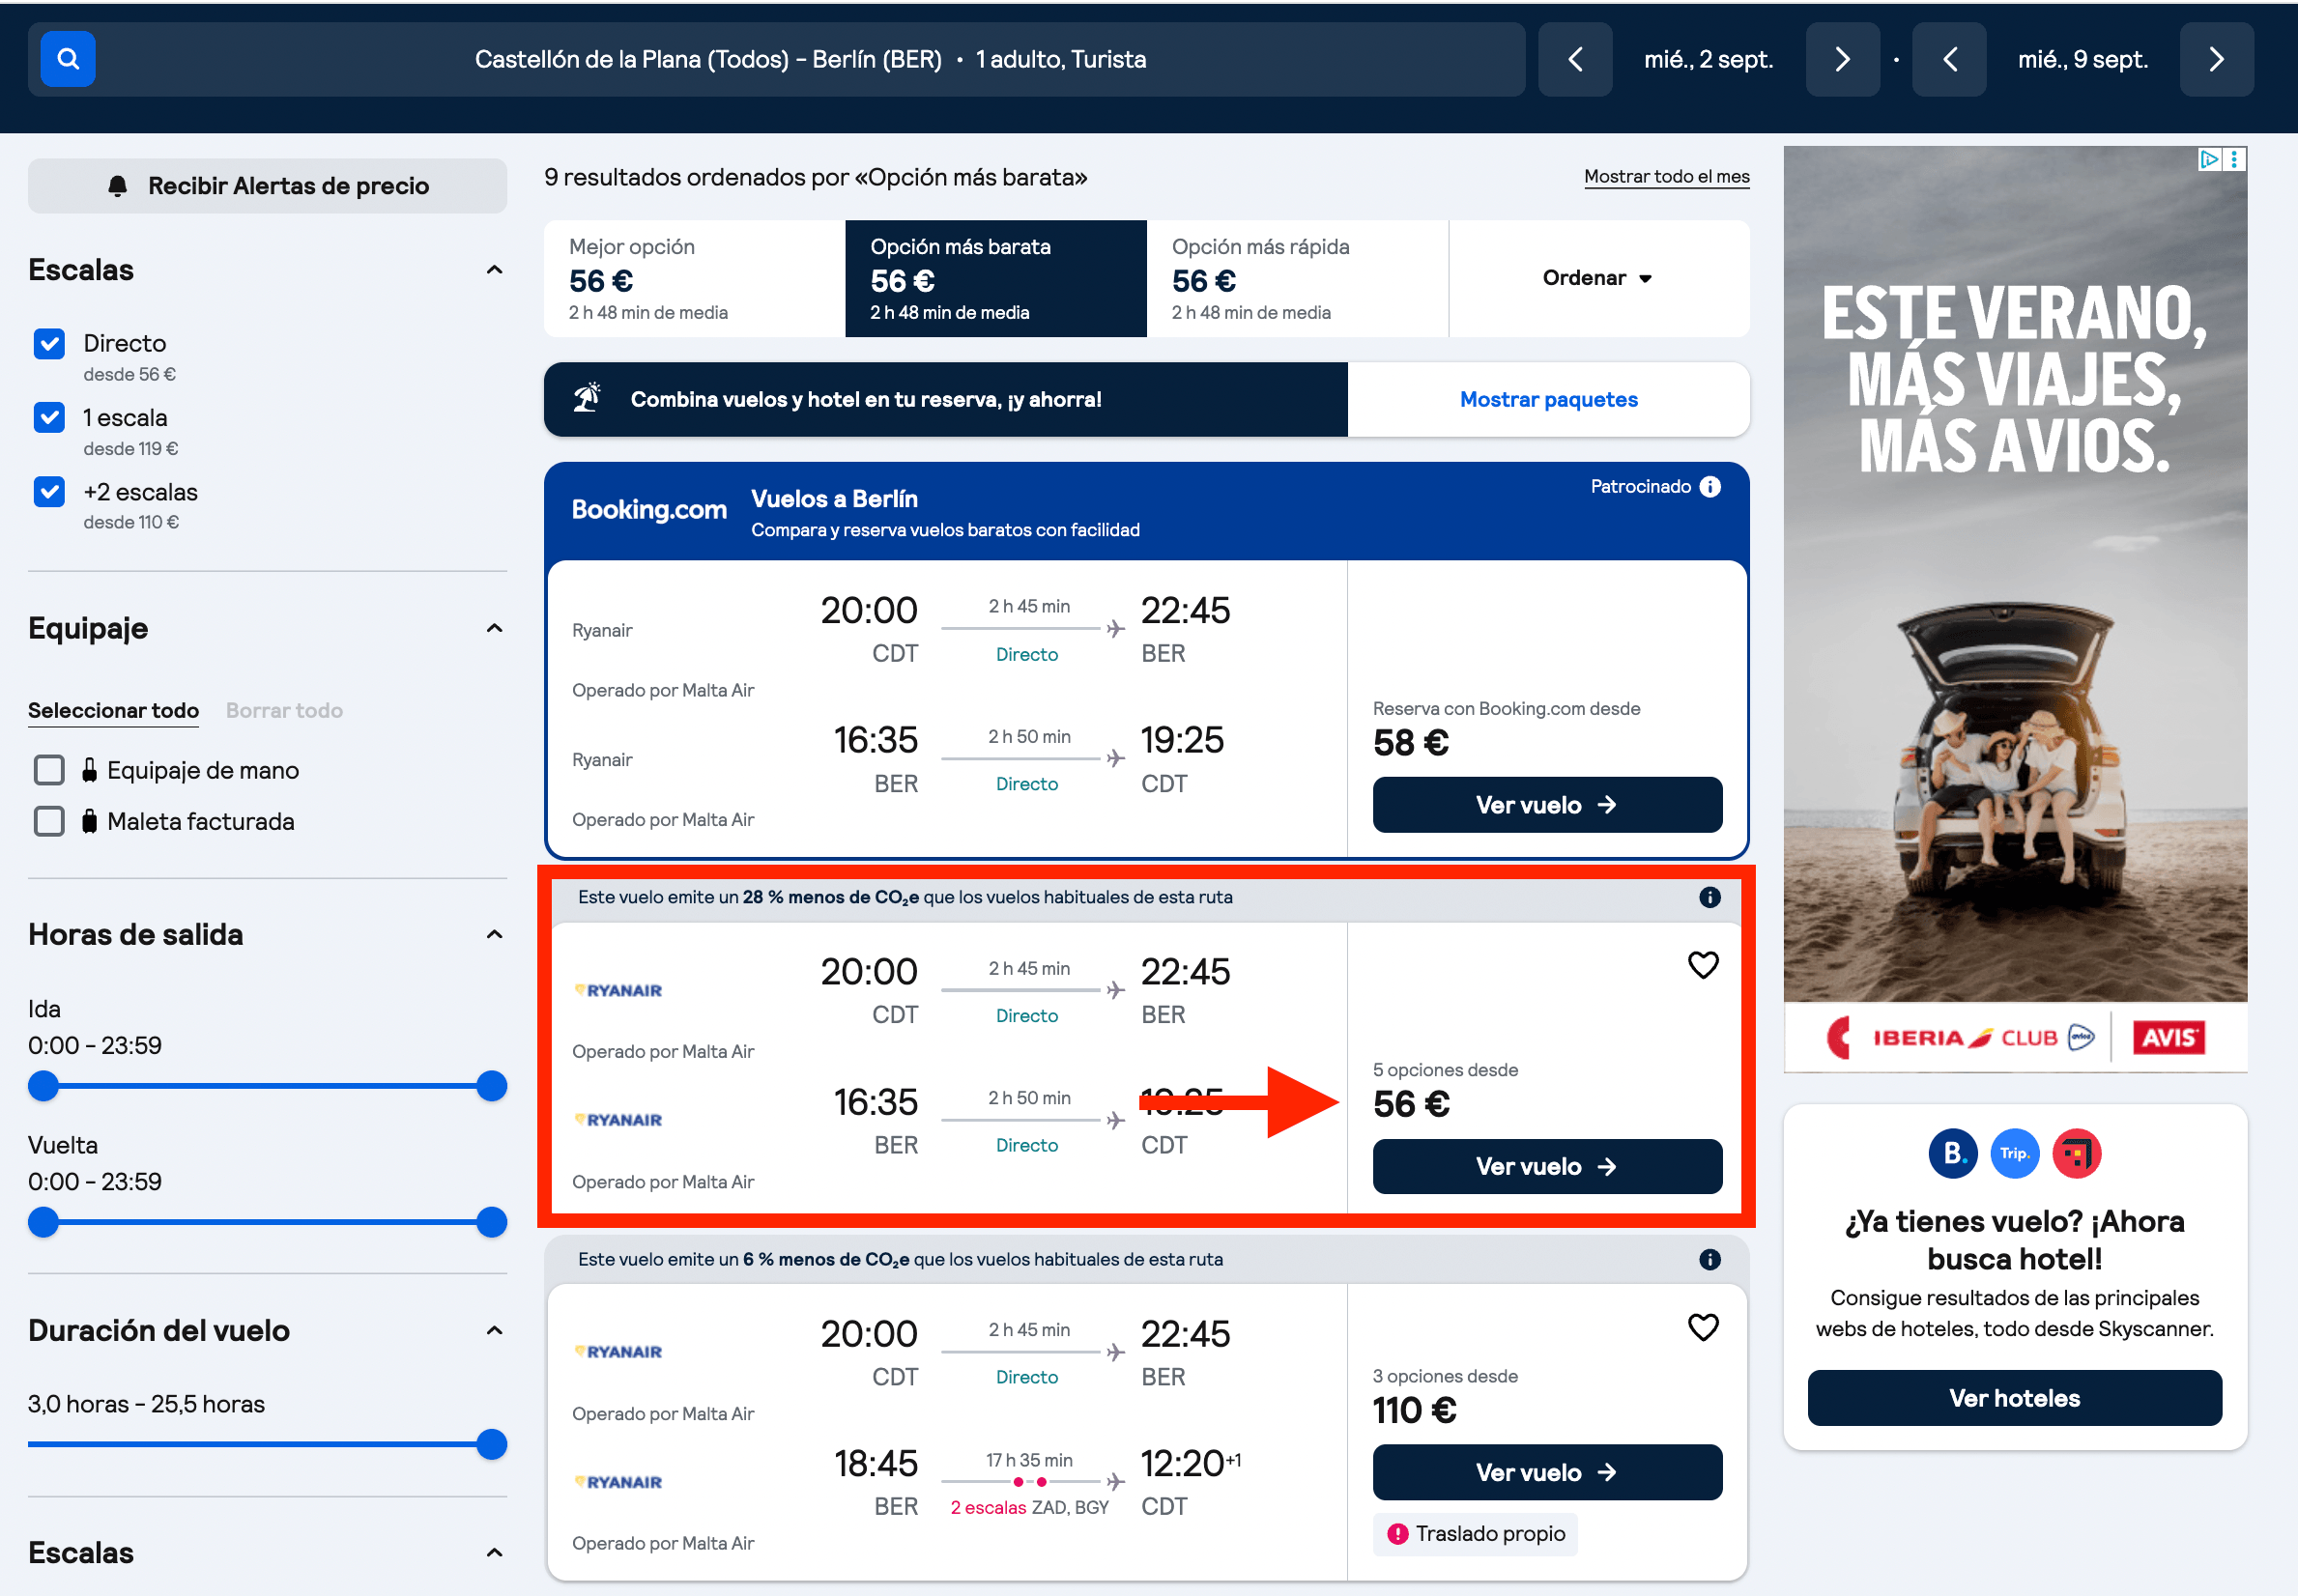Open the Ordenar sort dropdown
This screenshot has width=2298, height=1596.
1598,278
